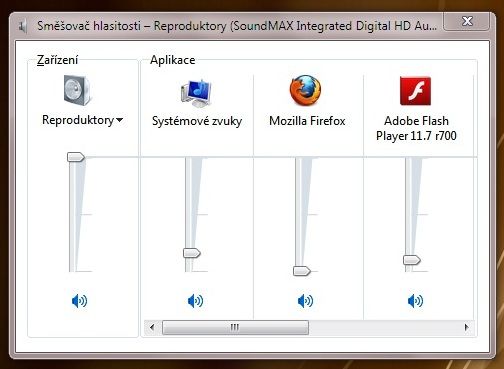Click the left arrow of the applications scrollbar
The width and height of the screenshot is (504, 369).
coord(152,327)
